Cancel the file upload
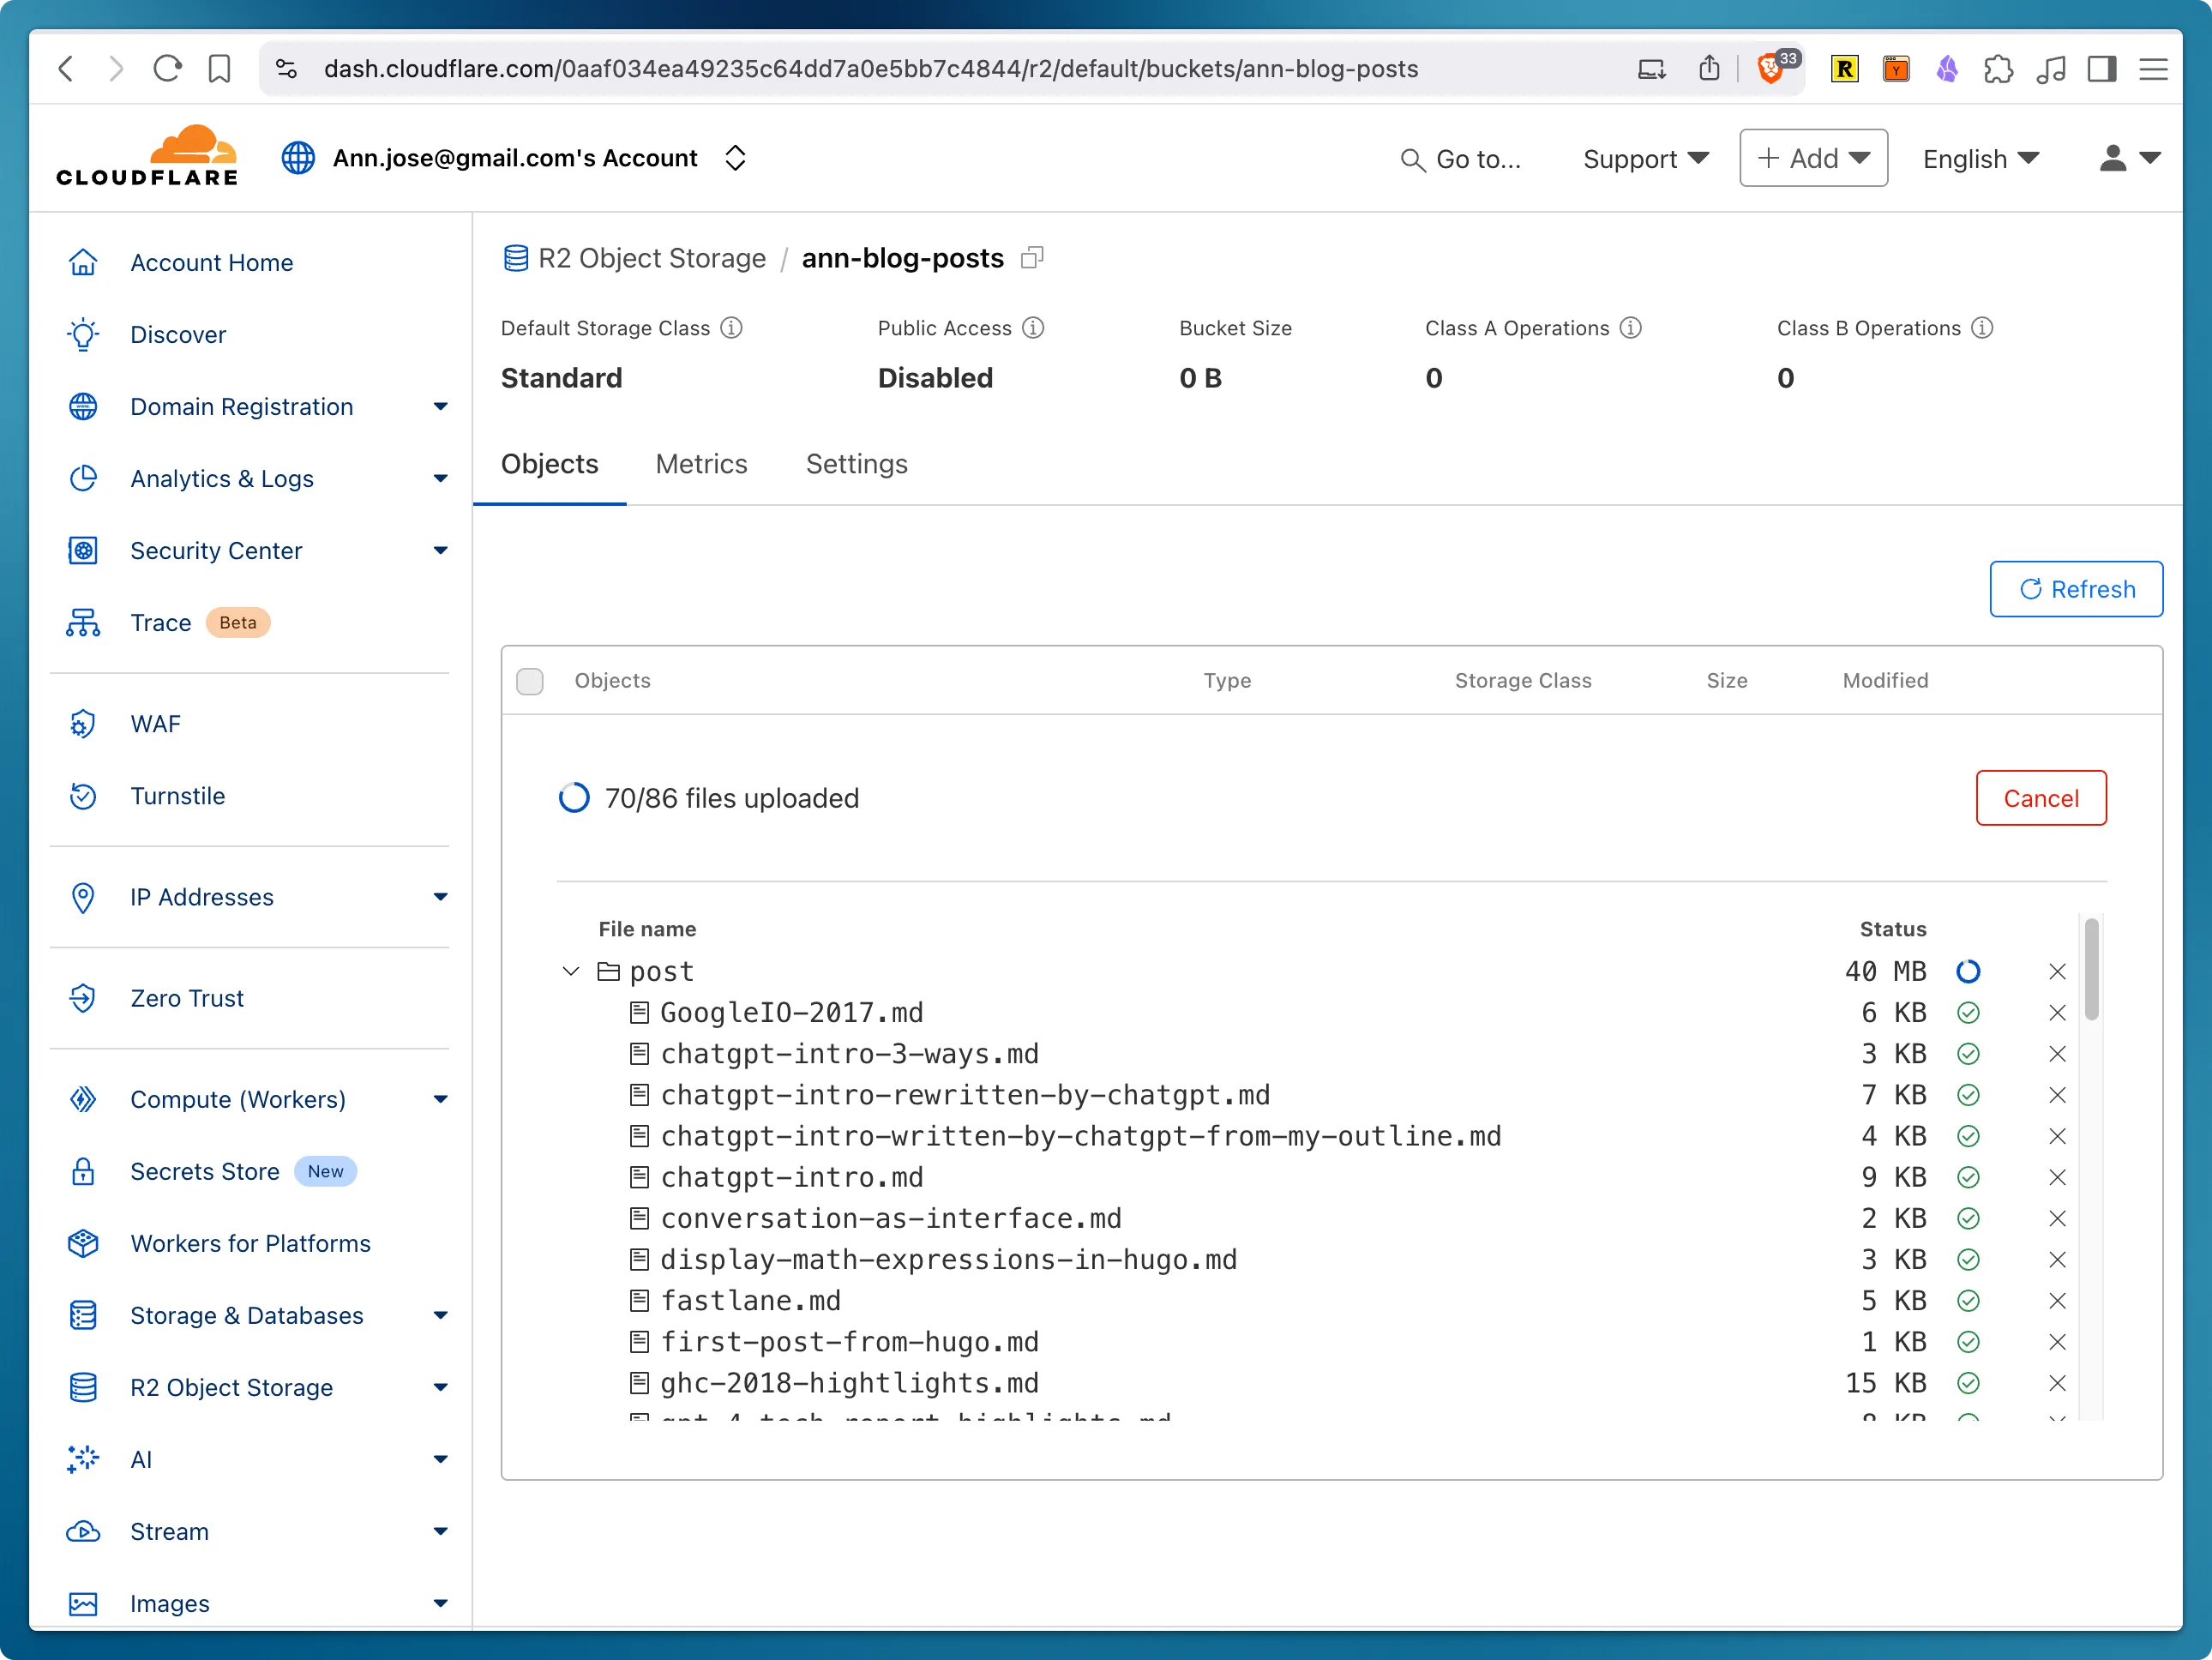The width and height of the screenshot is (2212, 1660). tap(2040, 798)
